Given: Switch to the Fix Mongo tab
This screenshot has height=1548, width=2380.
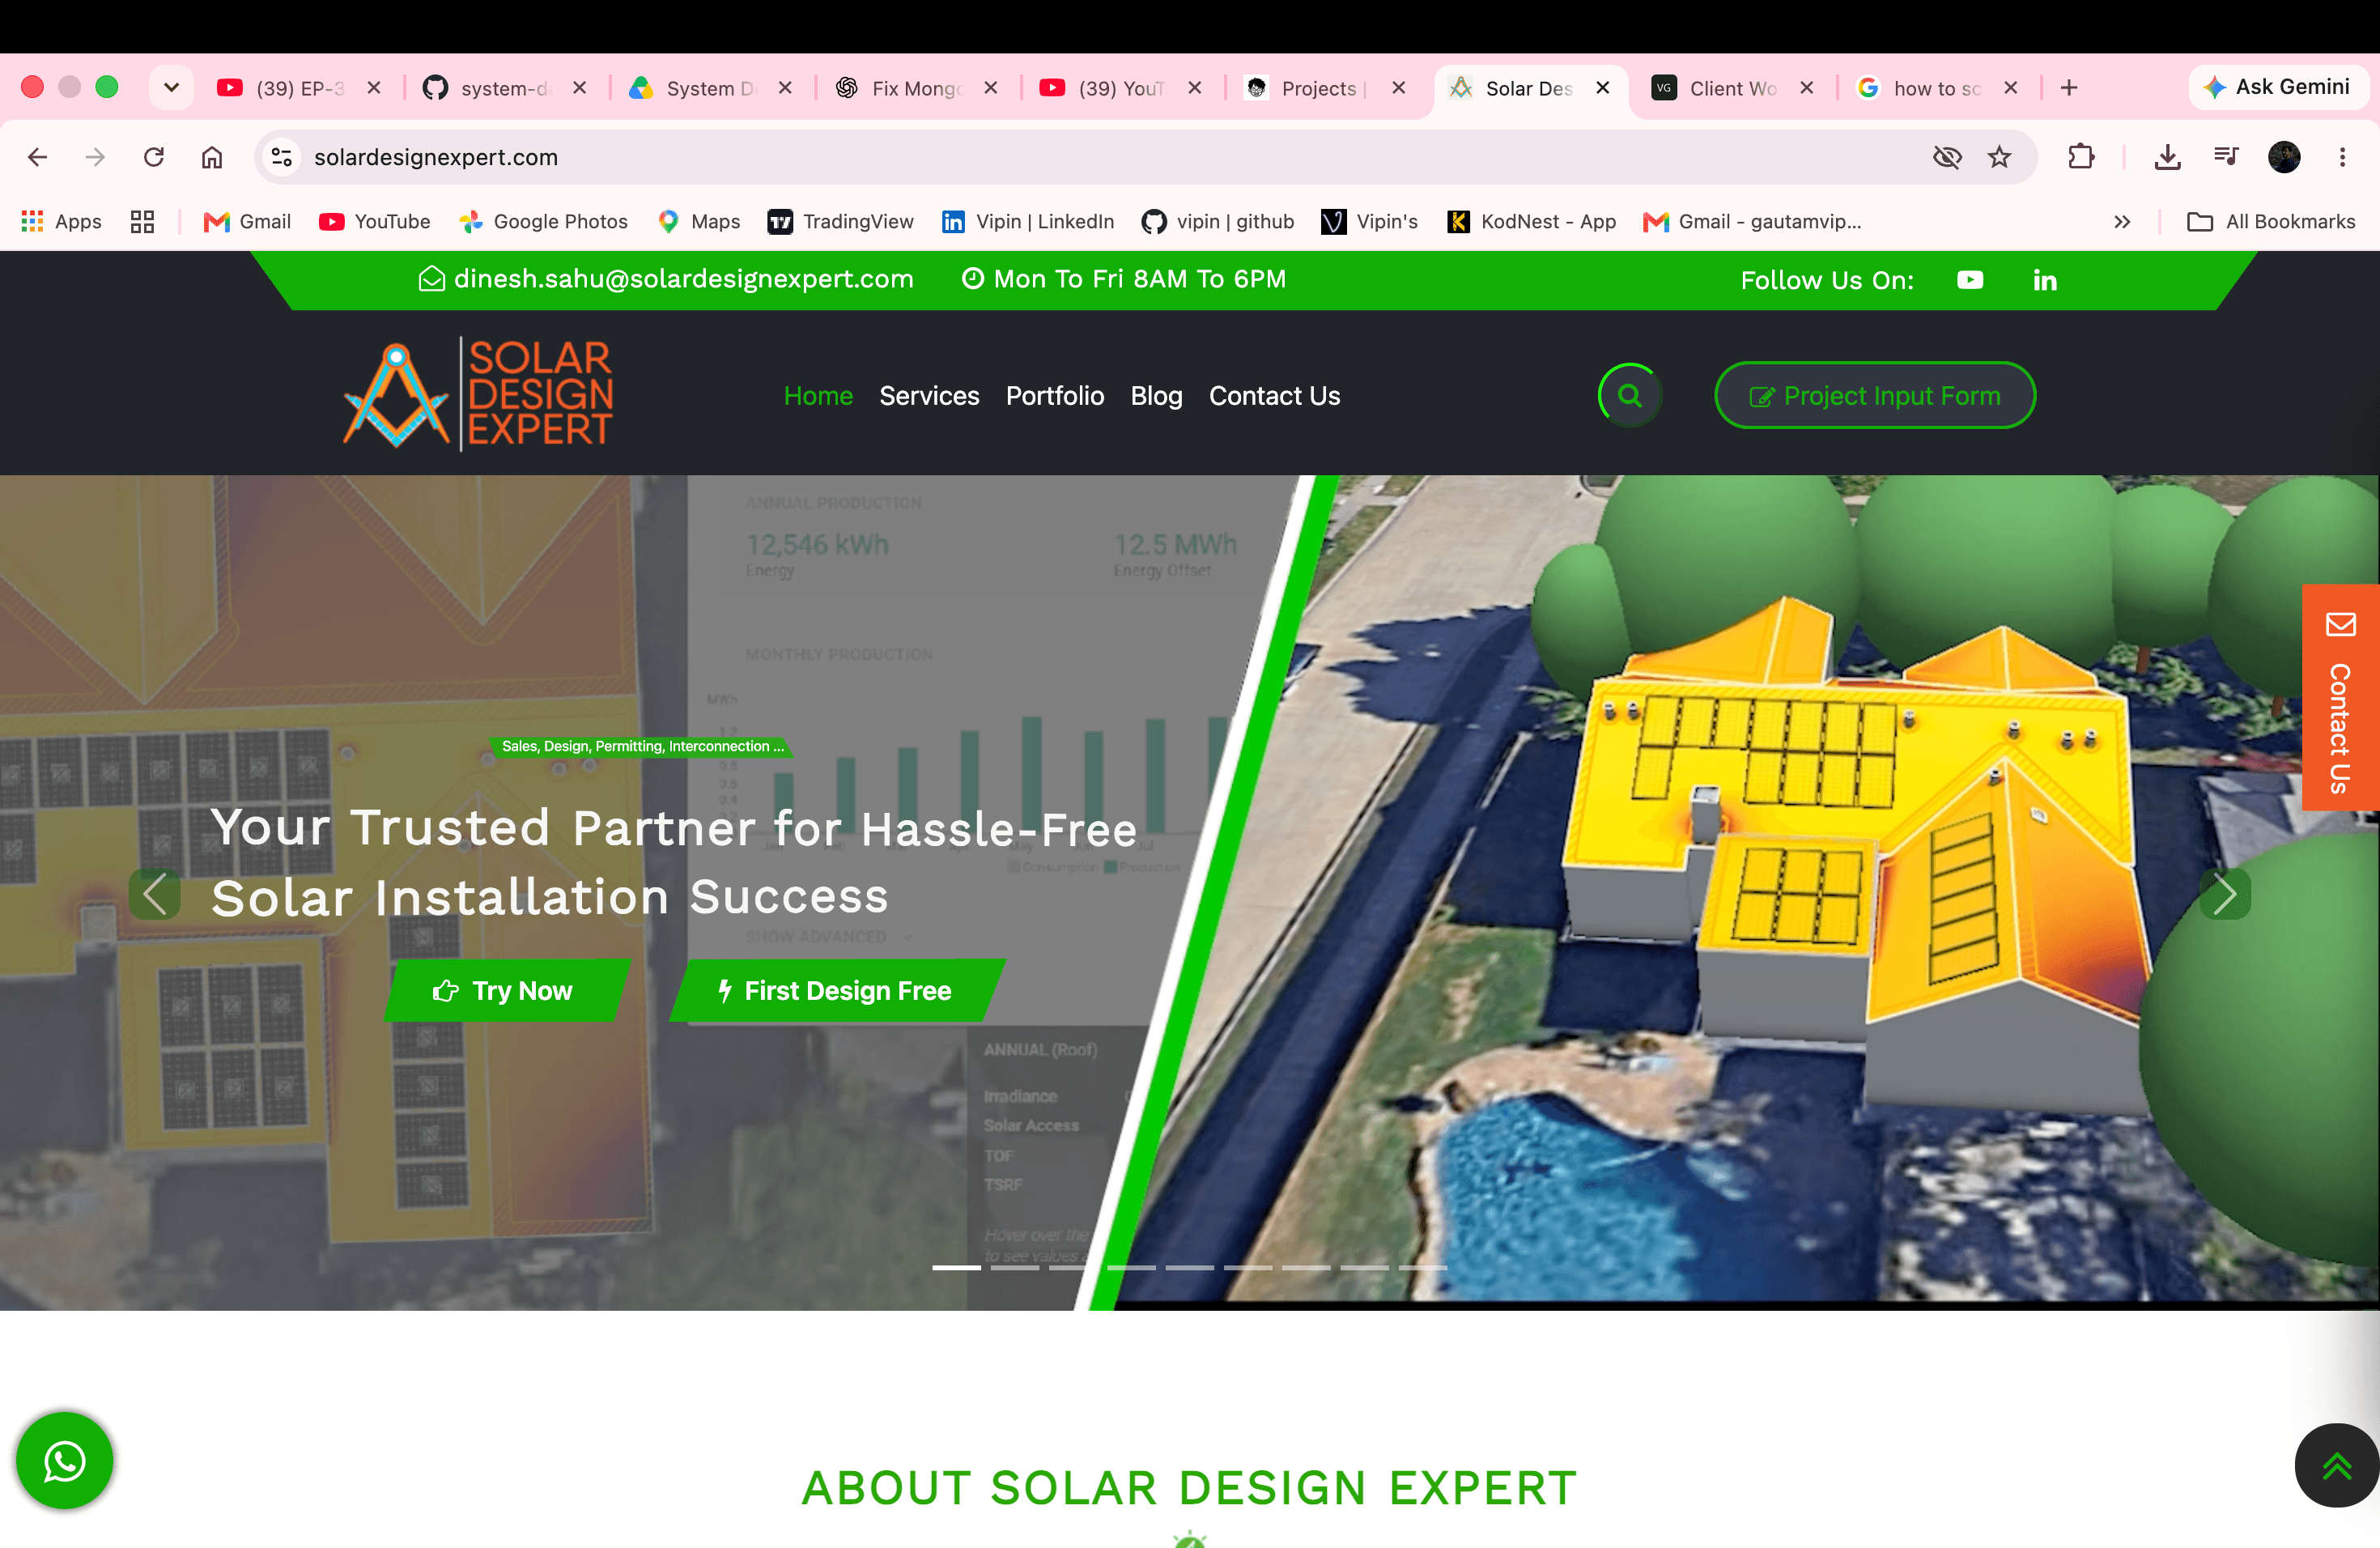Looking at the screenshot, I should tap(916, 88).
